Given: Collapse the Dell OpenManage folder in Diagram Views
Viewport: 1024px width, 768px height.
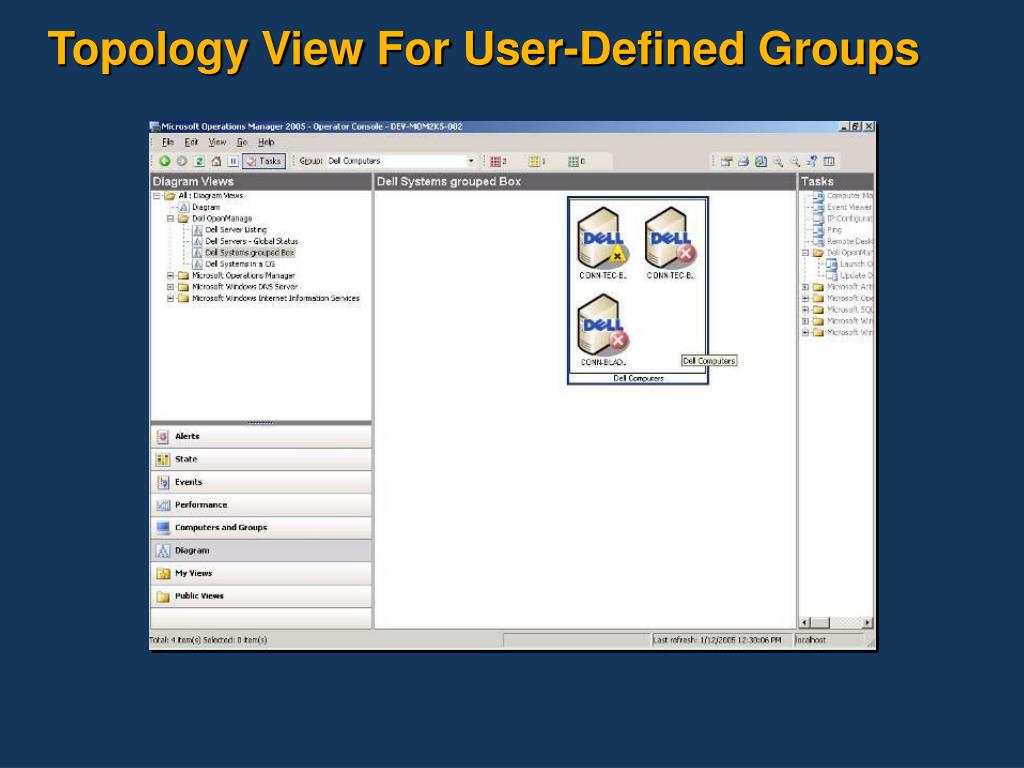Looking at the screenshot, I should (170, 219).
